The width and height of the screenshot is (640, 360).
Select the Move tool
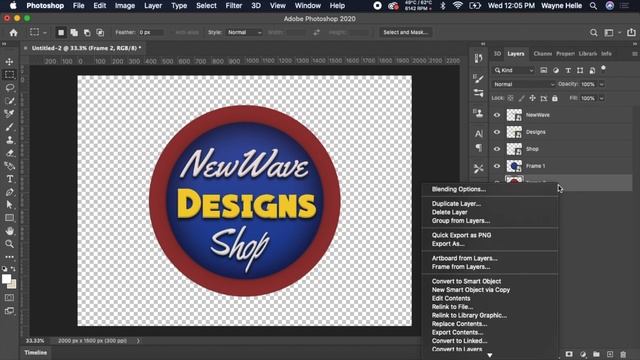coord(9,62)
